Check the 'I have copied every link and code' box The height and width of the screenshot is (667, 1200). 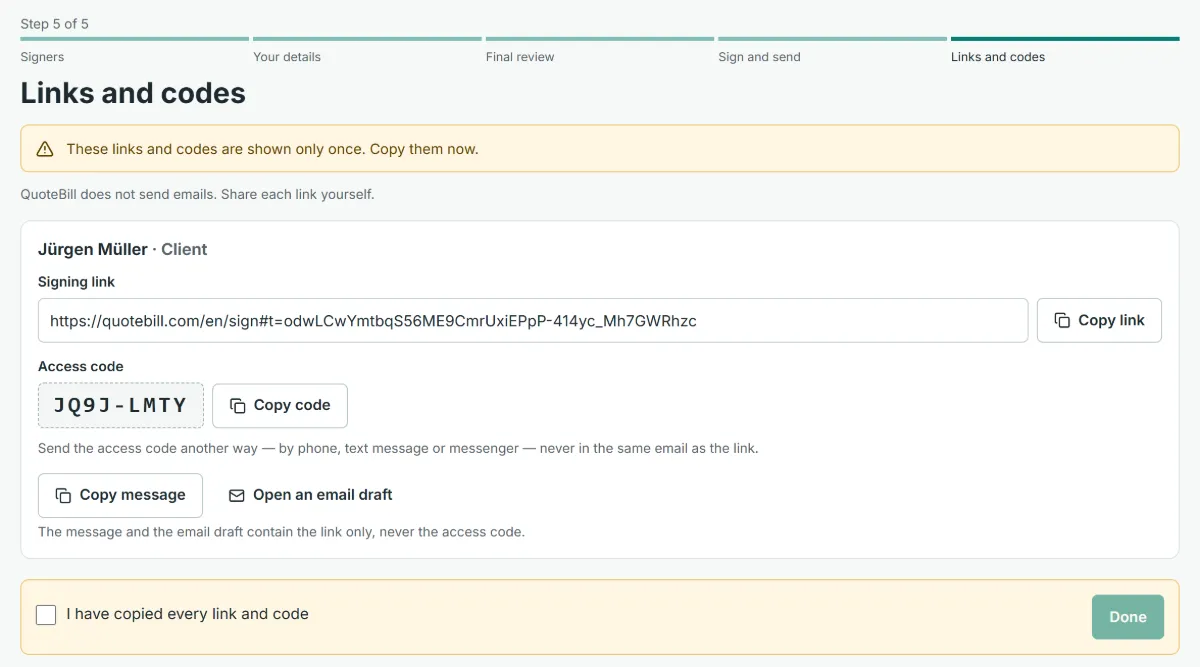(x=46, y=615)
